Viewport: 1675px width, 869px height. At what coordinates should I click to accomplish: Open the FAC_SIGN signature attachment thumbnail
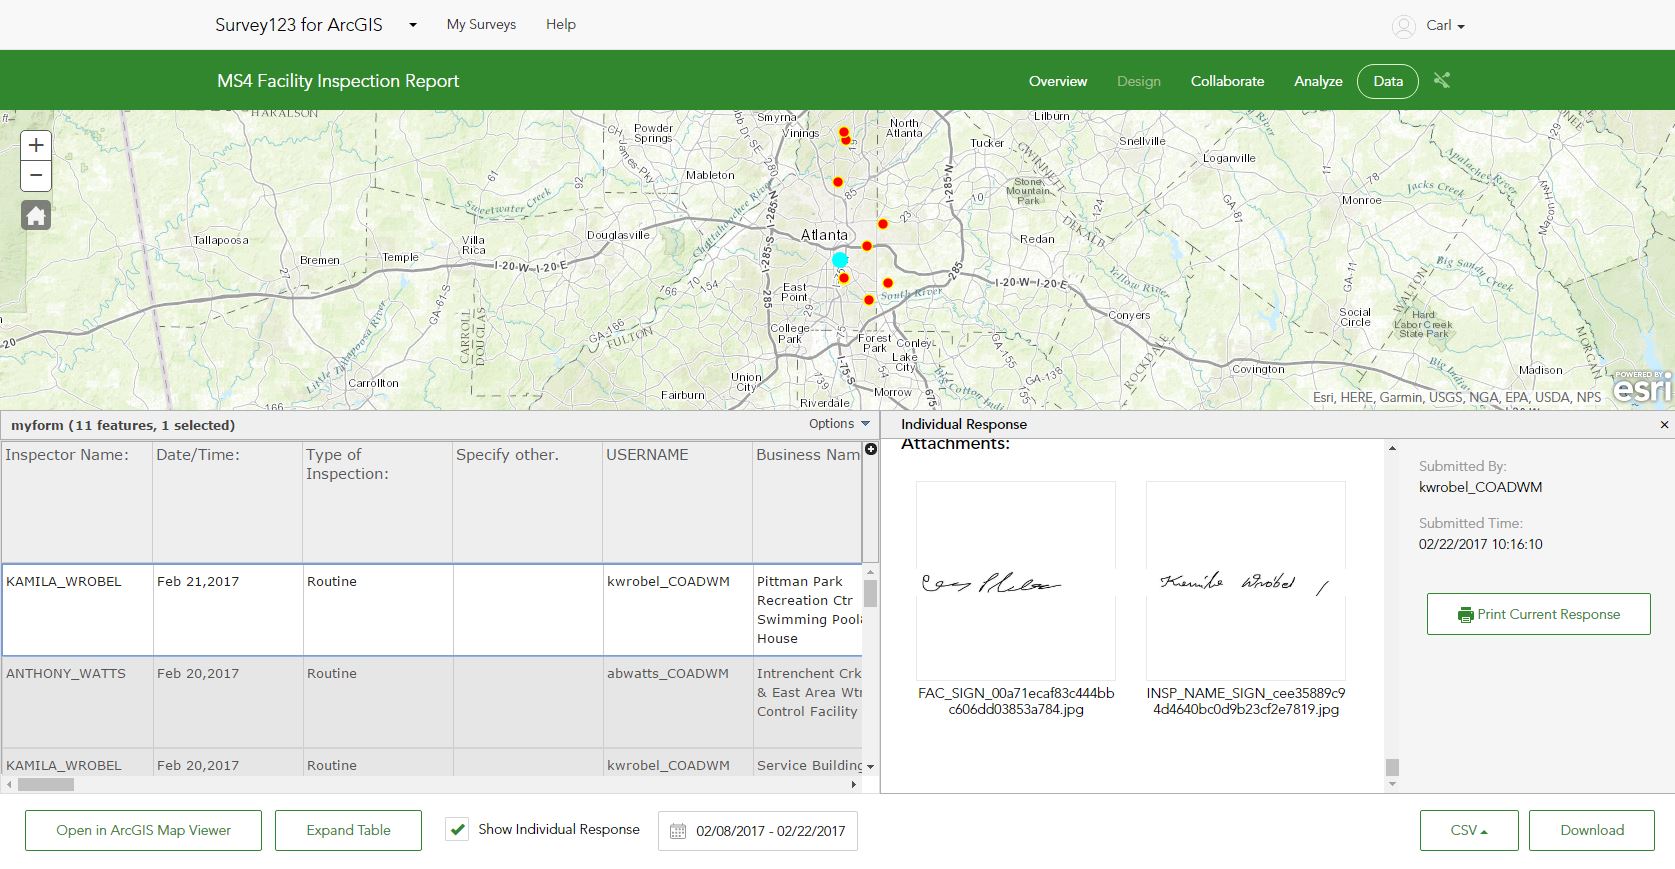pyautogui.click(x=1016, y=581)
